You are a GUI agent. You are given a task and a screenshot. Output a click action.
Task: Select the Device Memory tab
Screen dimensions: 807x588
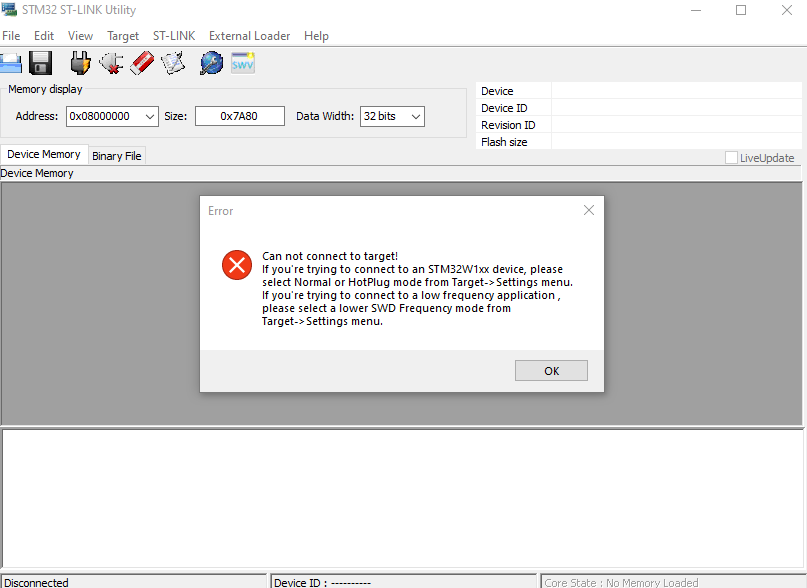(44, 155)
